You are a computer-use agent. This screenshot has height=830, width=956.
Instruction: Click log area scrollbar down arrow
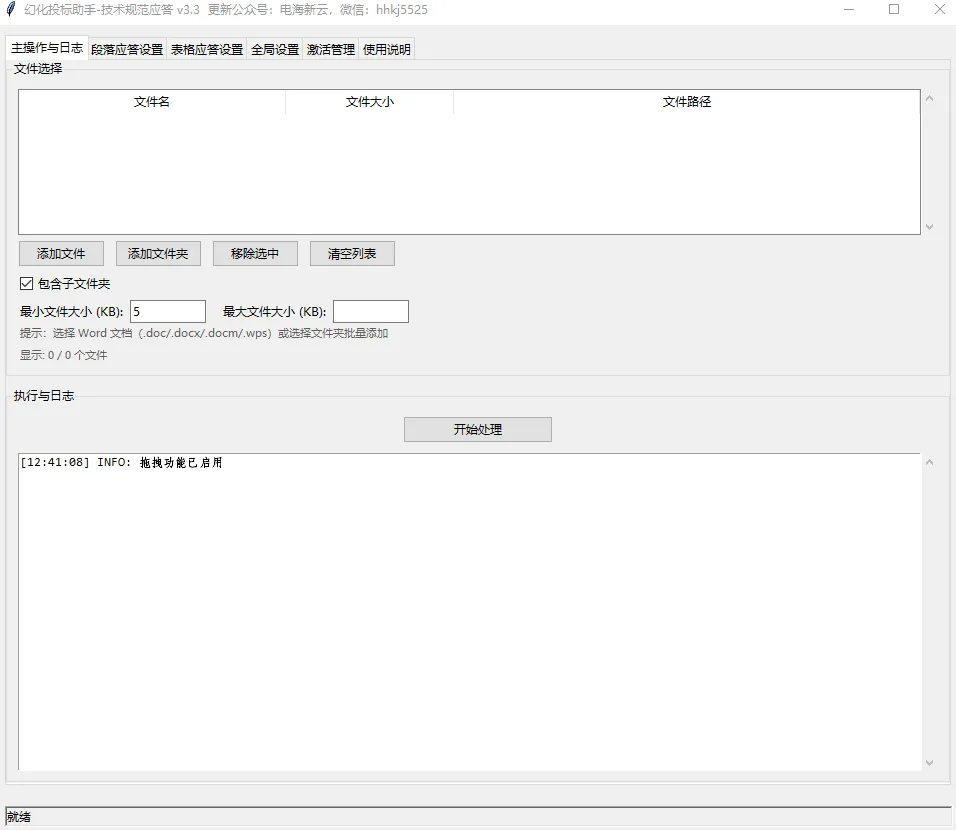click(929, 762)
